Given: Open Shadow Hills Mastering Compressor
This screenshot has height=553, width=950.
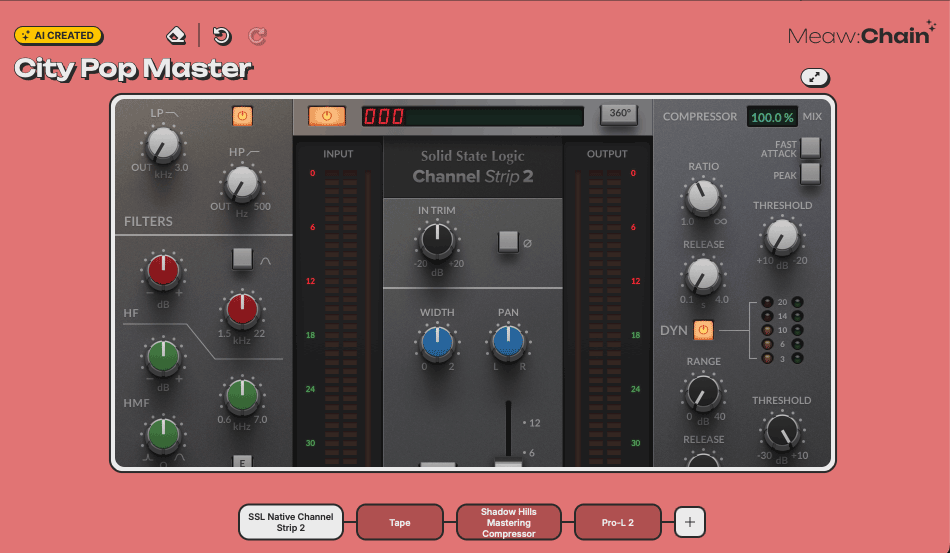Looking at the screenshot, I should pos(508,522).
